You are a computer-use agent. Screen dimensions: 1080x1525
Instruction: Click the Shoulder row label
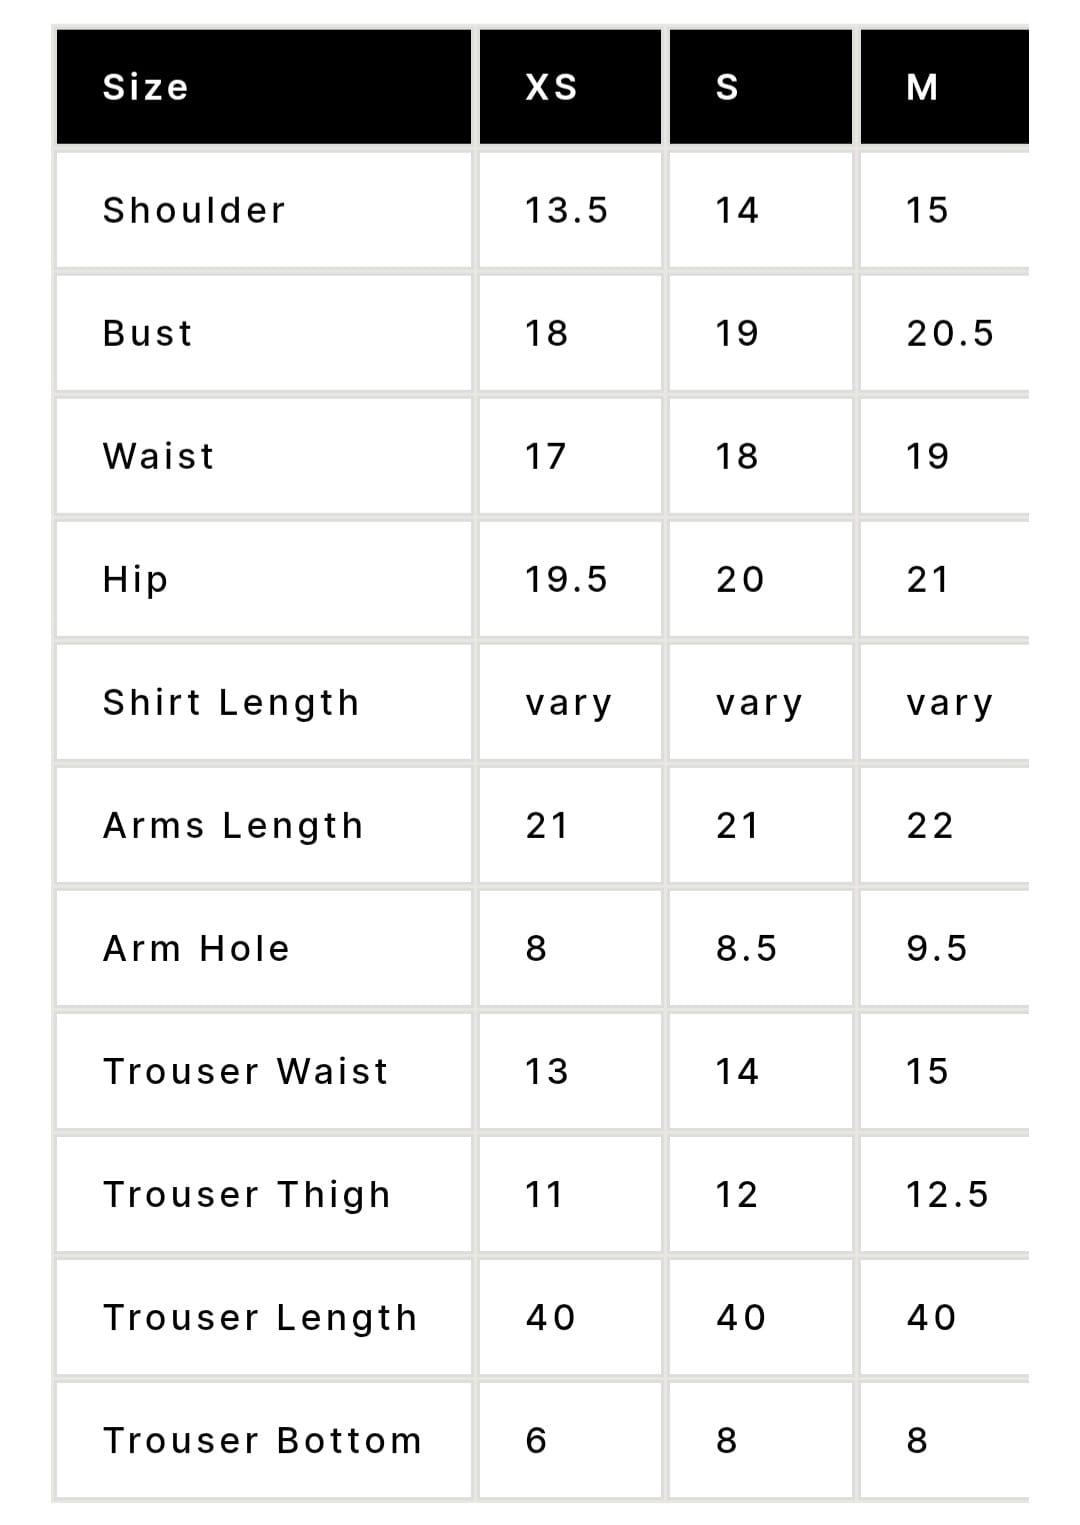click(194, 210)
